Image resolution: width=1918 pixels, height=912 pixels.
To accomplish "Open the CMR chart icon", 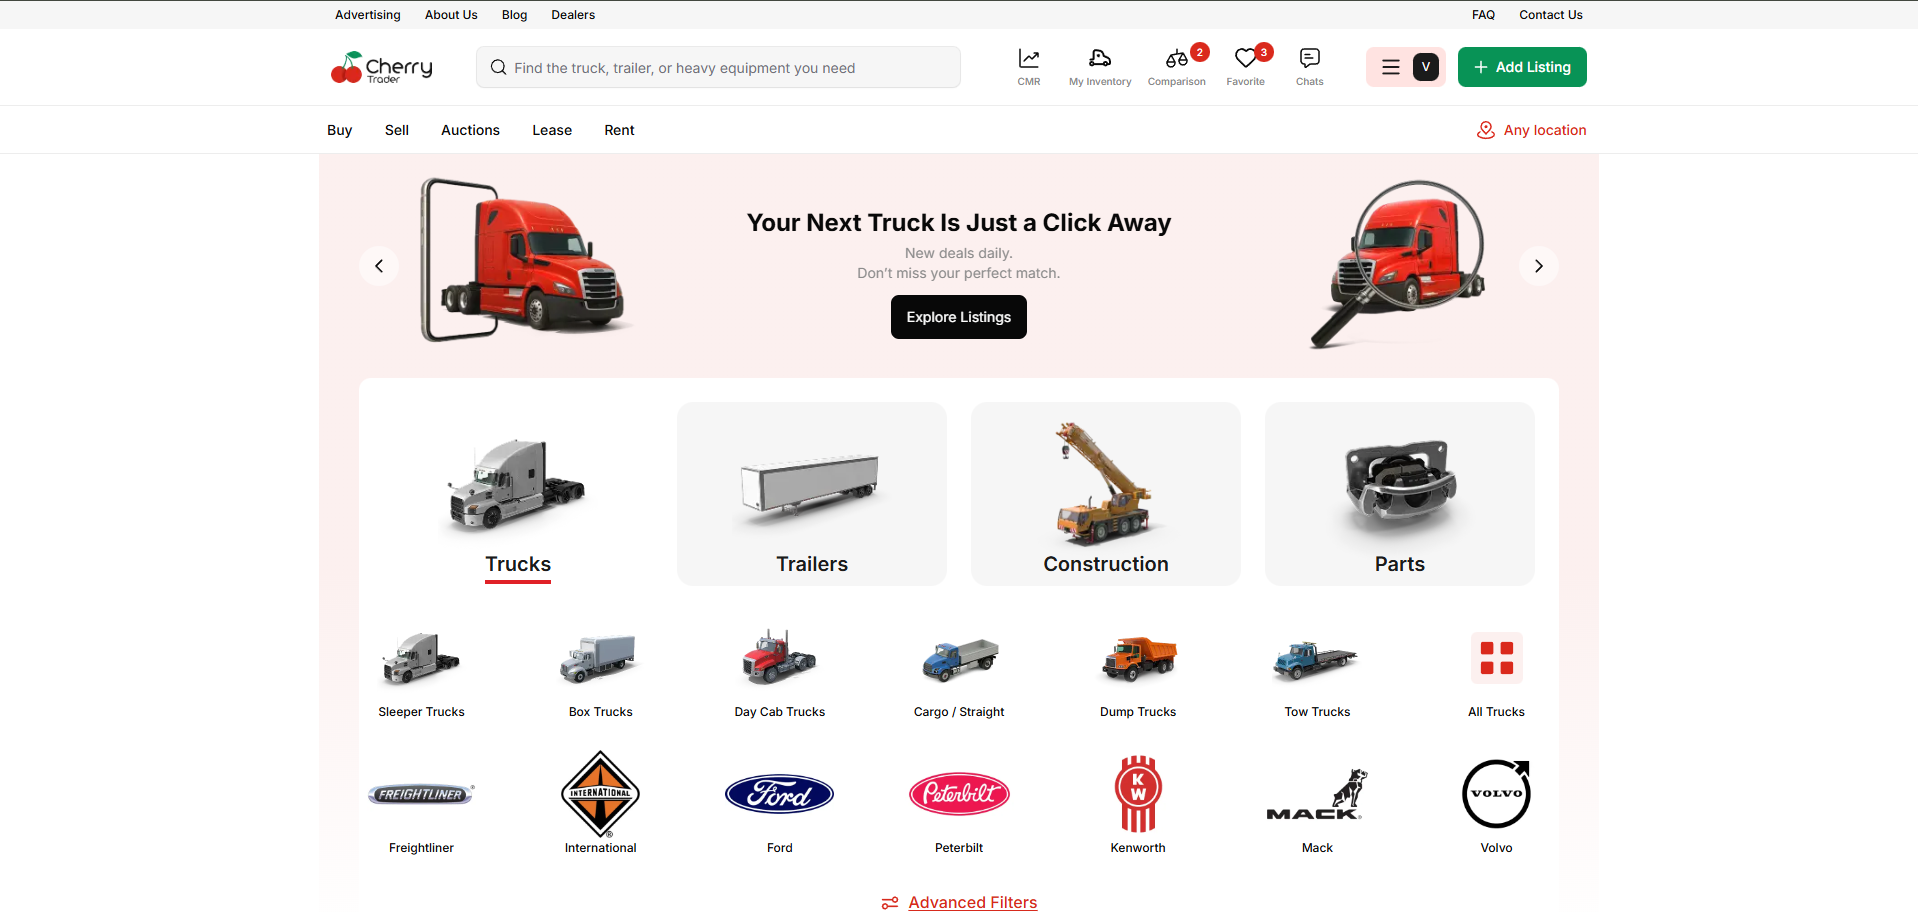I will pyautogui.click(x=1028, y=59).
